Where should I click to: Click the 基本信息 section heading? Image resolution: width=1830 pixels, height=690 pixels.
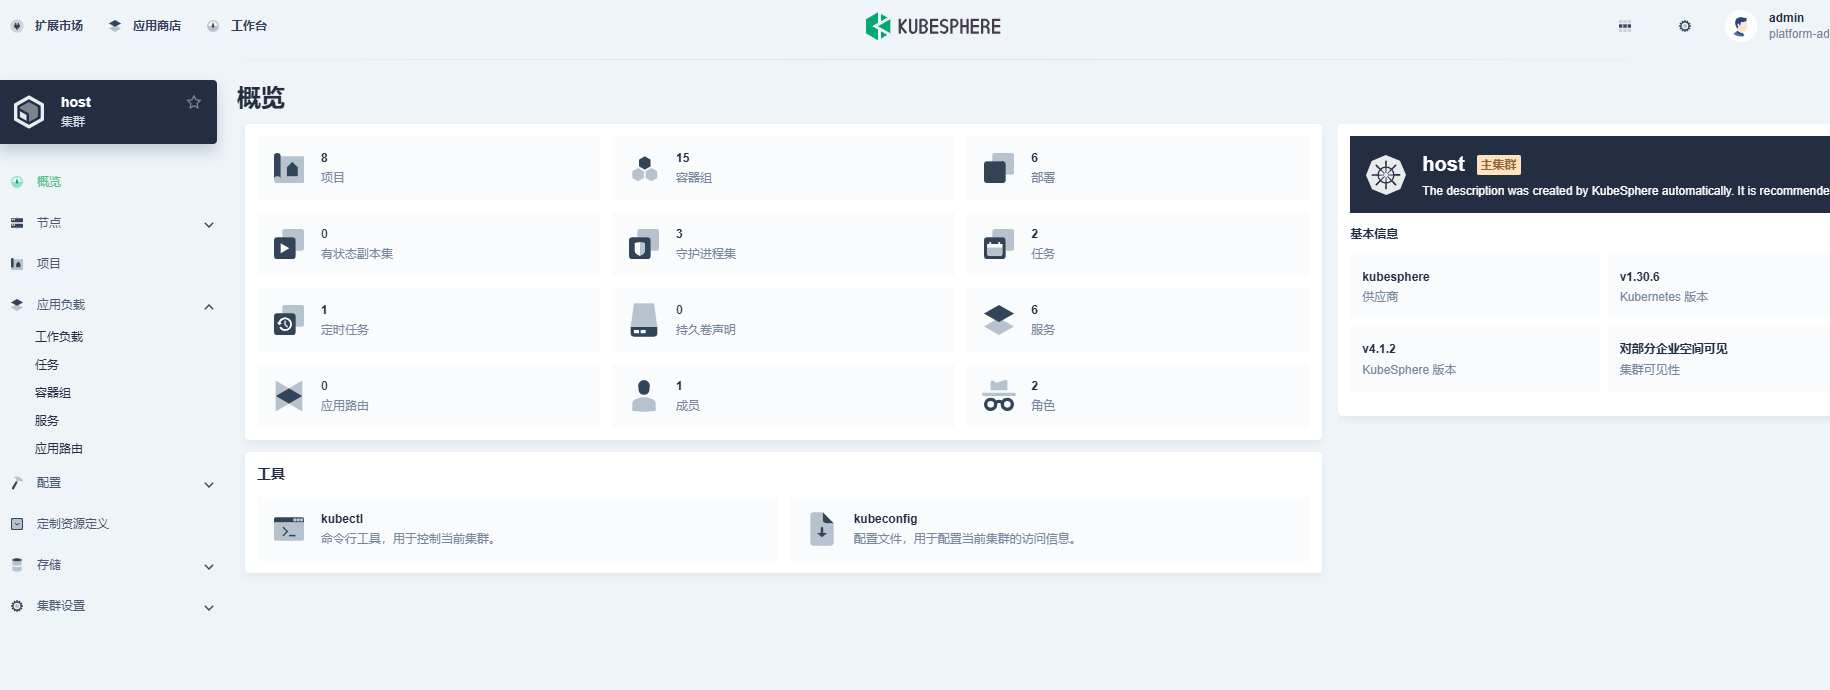1374,234
